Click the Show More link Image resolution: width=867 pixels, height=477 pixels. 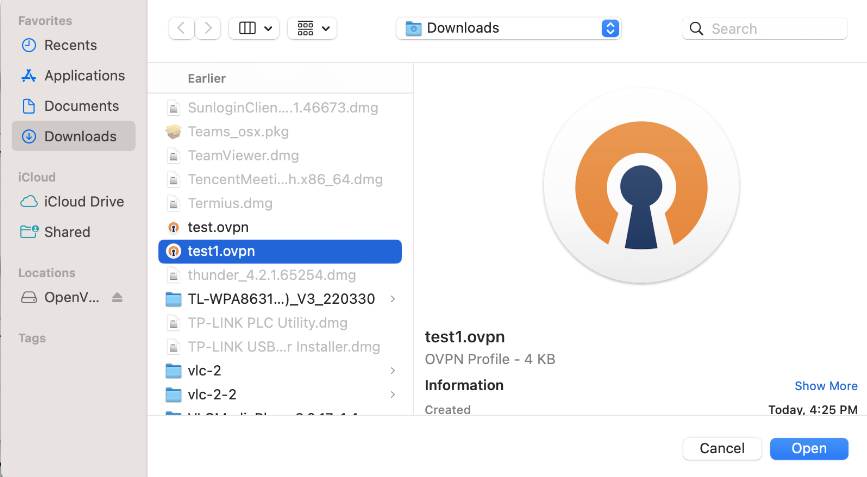coord(826,386)
